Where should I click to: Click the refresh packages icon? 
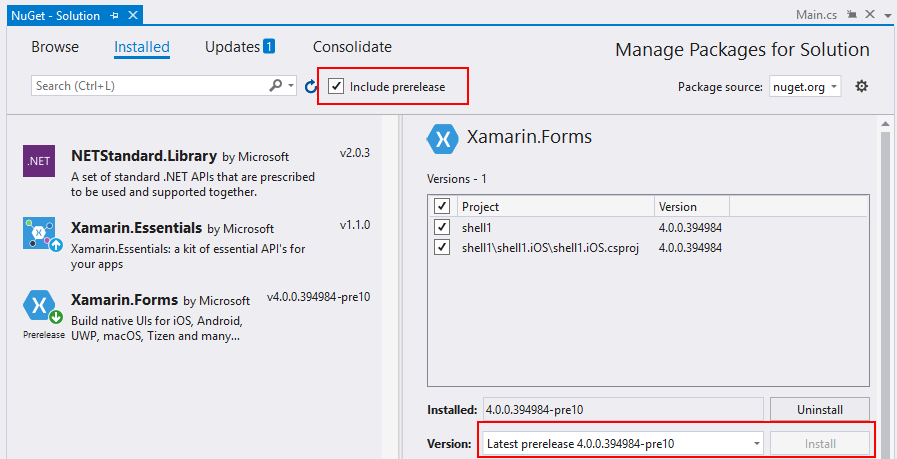(x=311, y=87)
